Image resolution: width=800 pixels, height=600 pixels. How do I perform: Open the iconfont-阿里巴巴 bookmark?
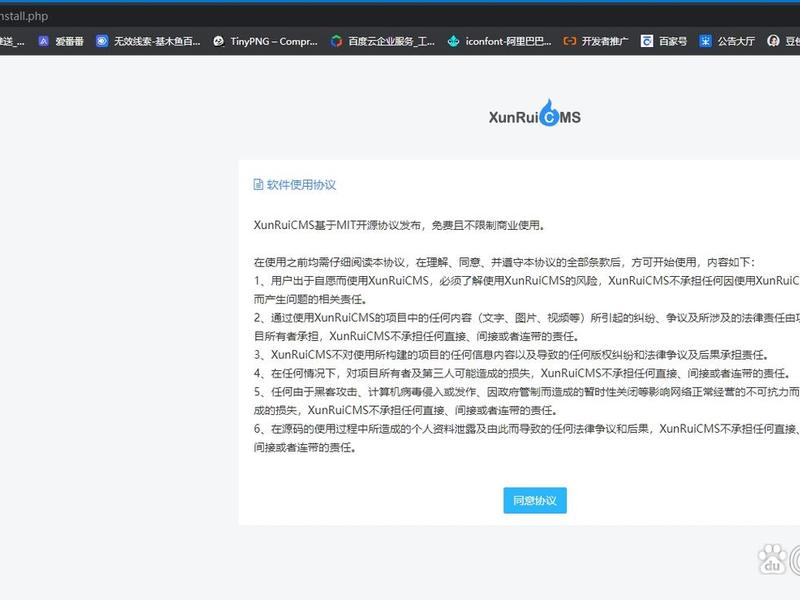coord(499,41)
